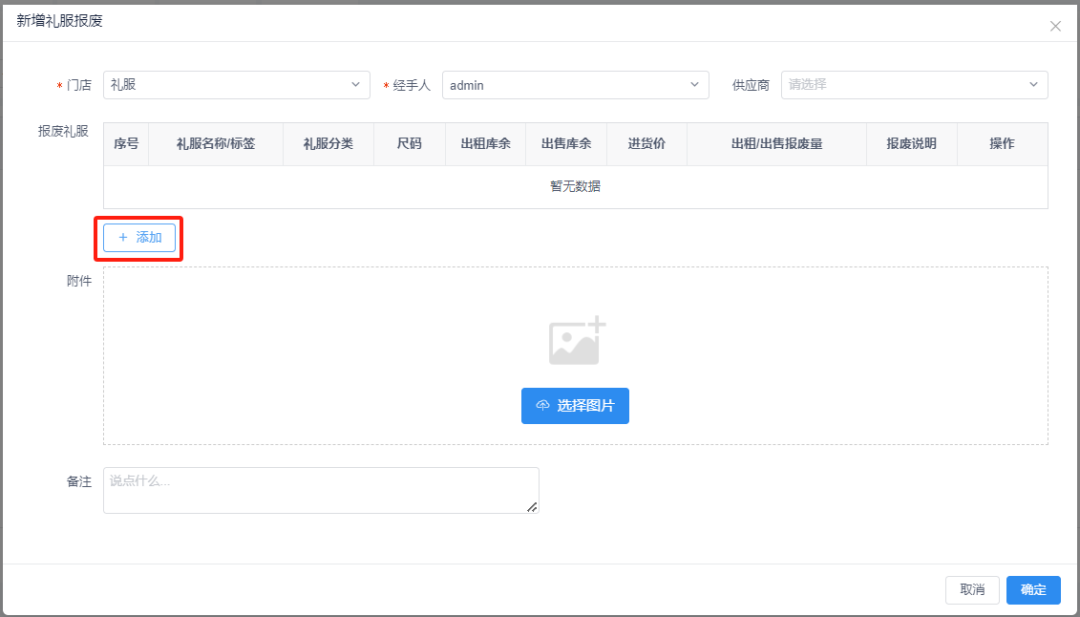The width and height of the screenshot is (1080, 617).
Task: Select the 礼服名称/标签 column header
Action: click(218, 144)
